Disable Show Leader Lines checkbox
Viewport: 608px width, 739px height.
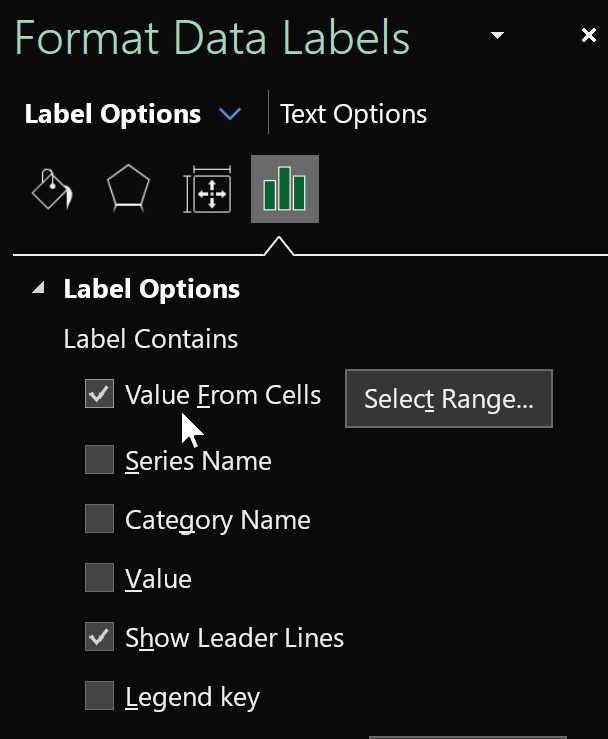99,637
